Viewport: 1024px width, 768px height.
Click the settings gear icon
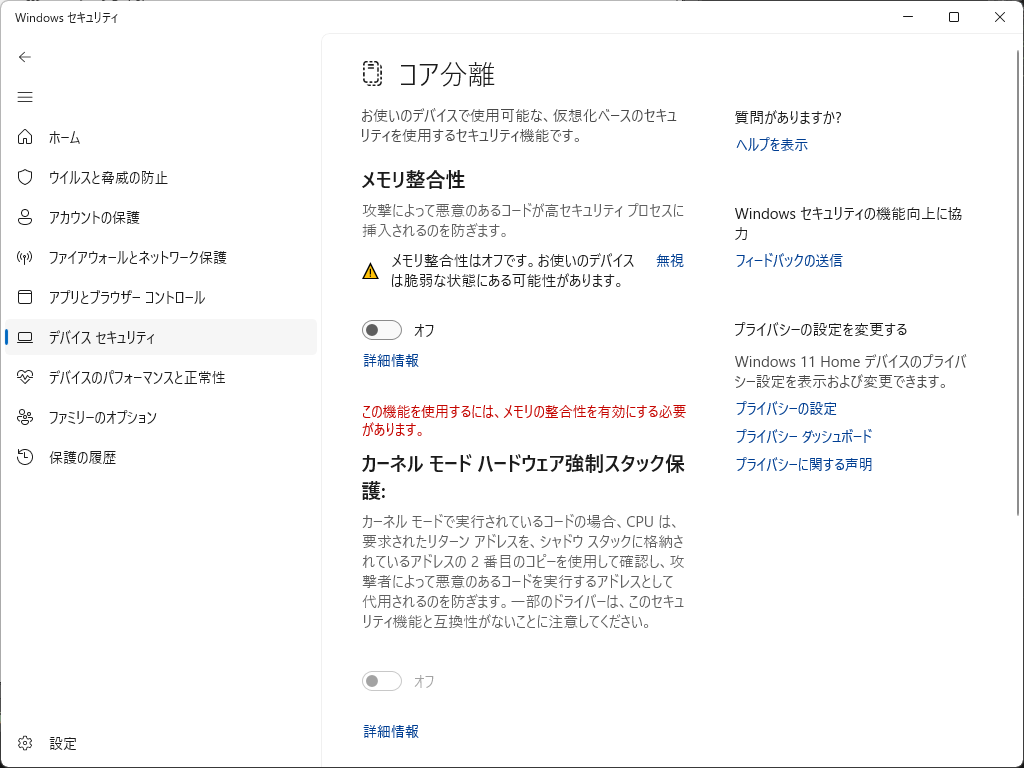25,743
